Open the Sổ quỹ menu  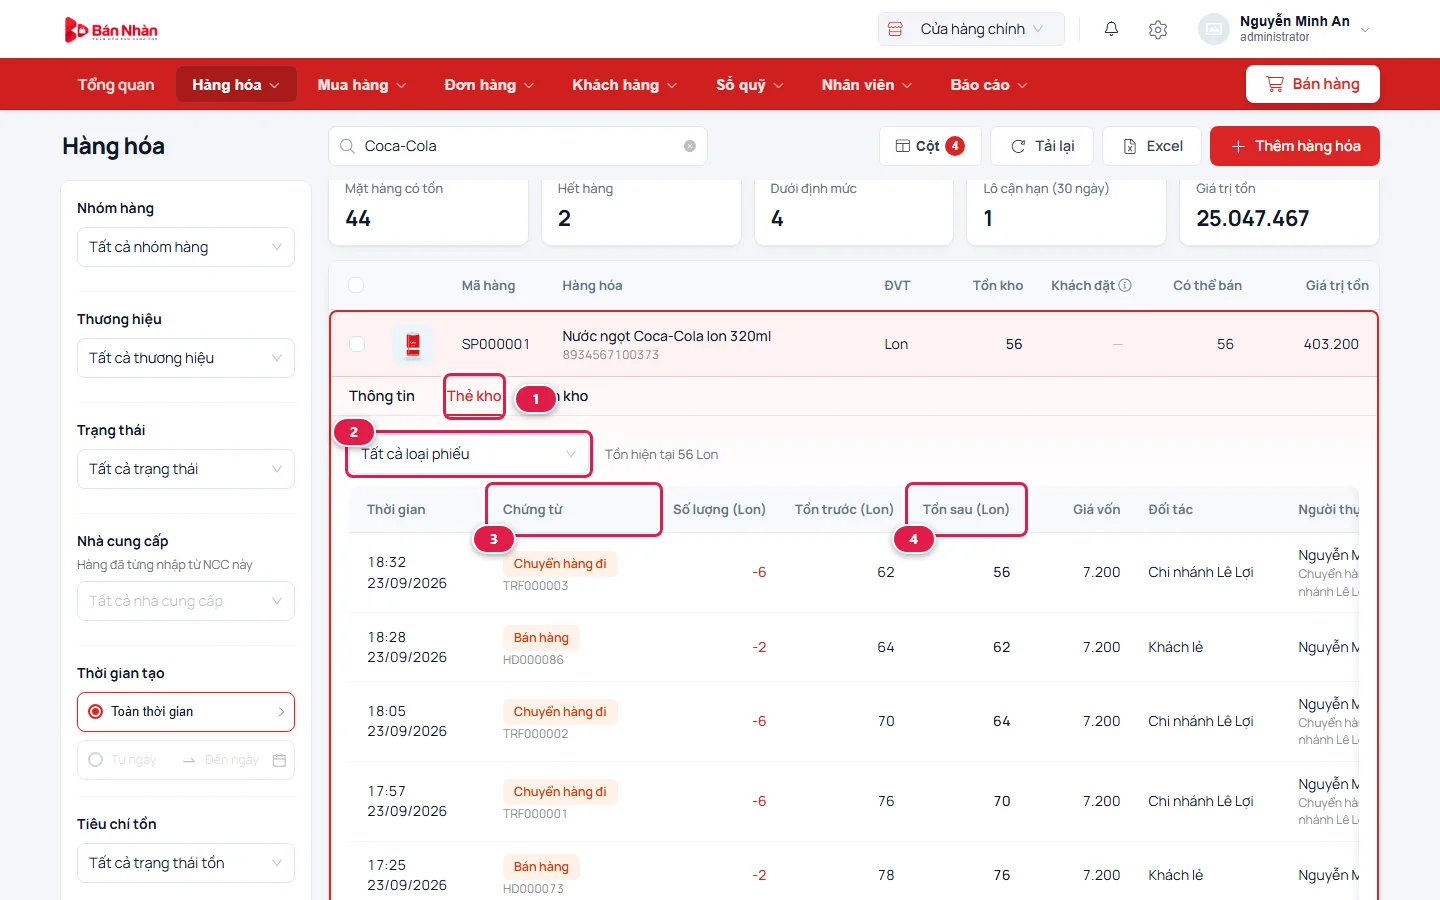[x=750, y=85]
